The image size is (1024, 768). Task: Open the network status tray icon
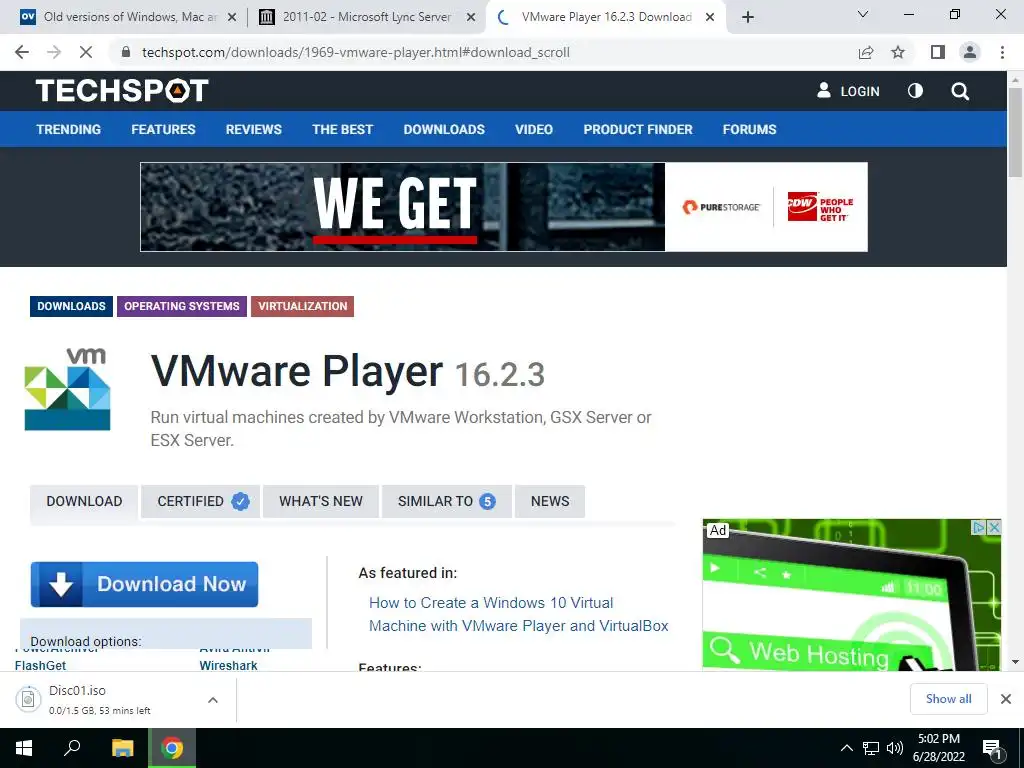click(x=871, y=748)
